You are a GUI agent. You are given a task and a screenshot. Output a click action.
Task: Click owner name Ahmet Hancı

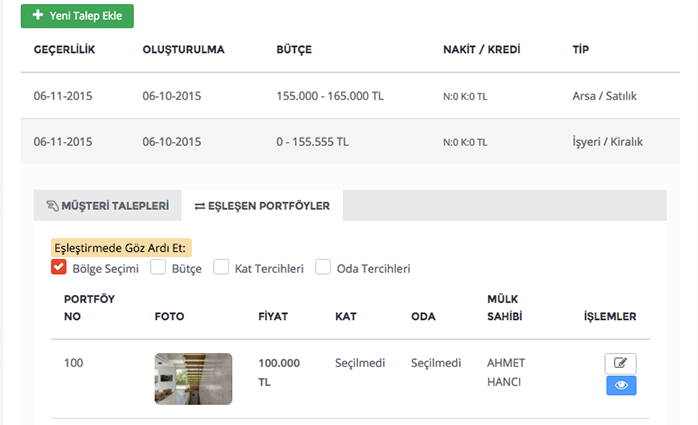(505, 372)
